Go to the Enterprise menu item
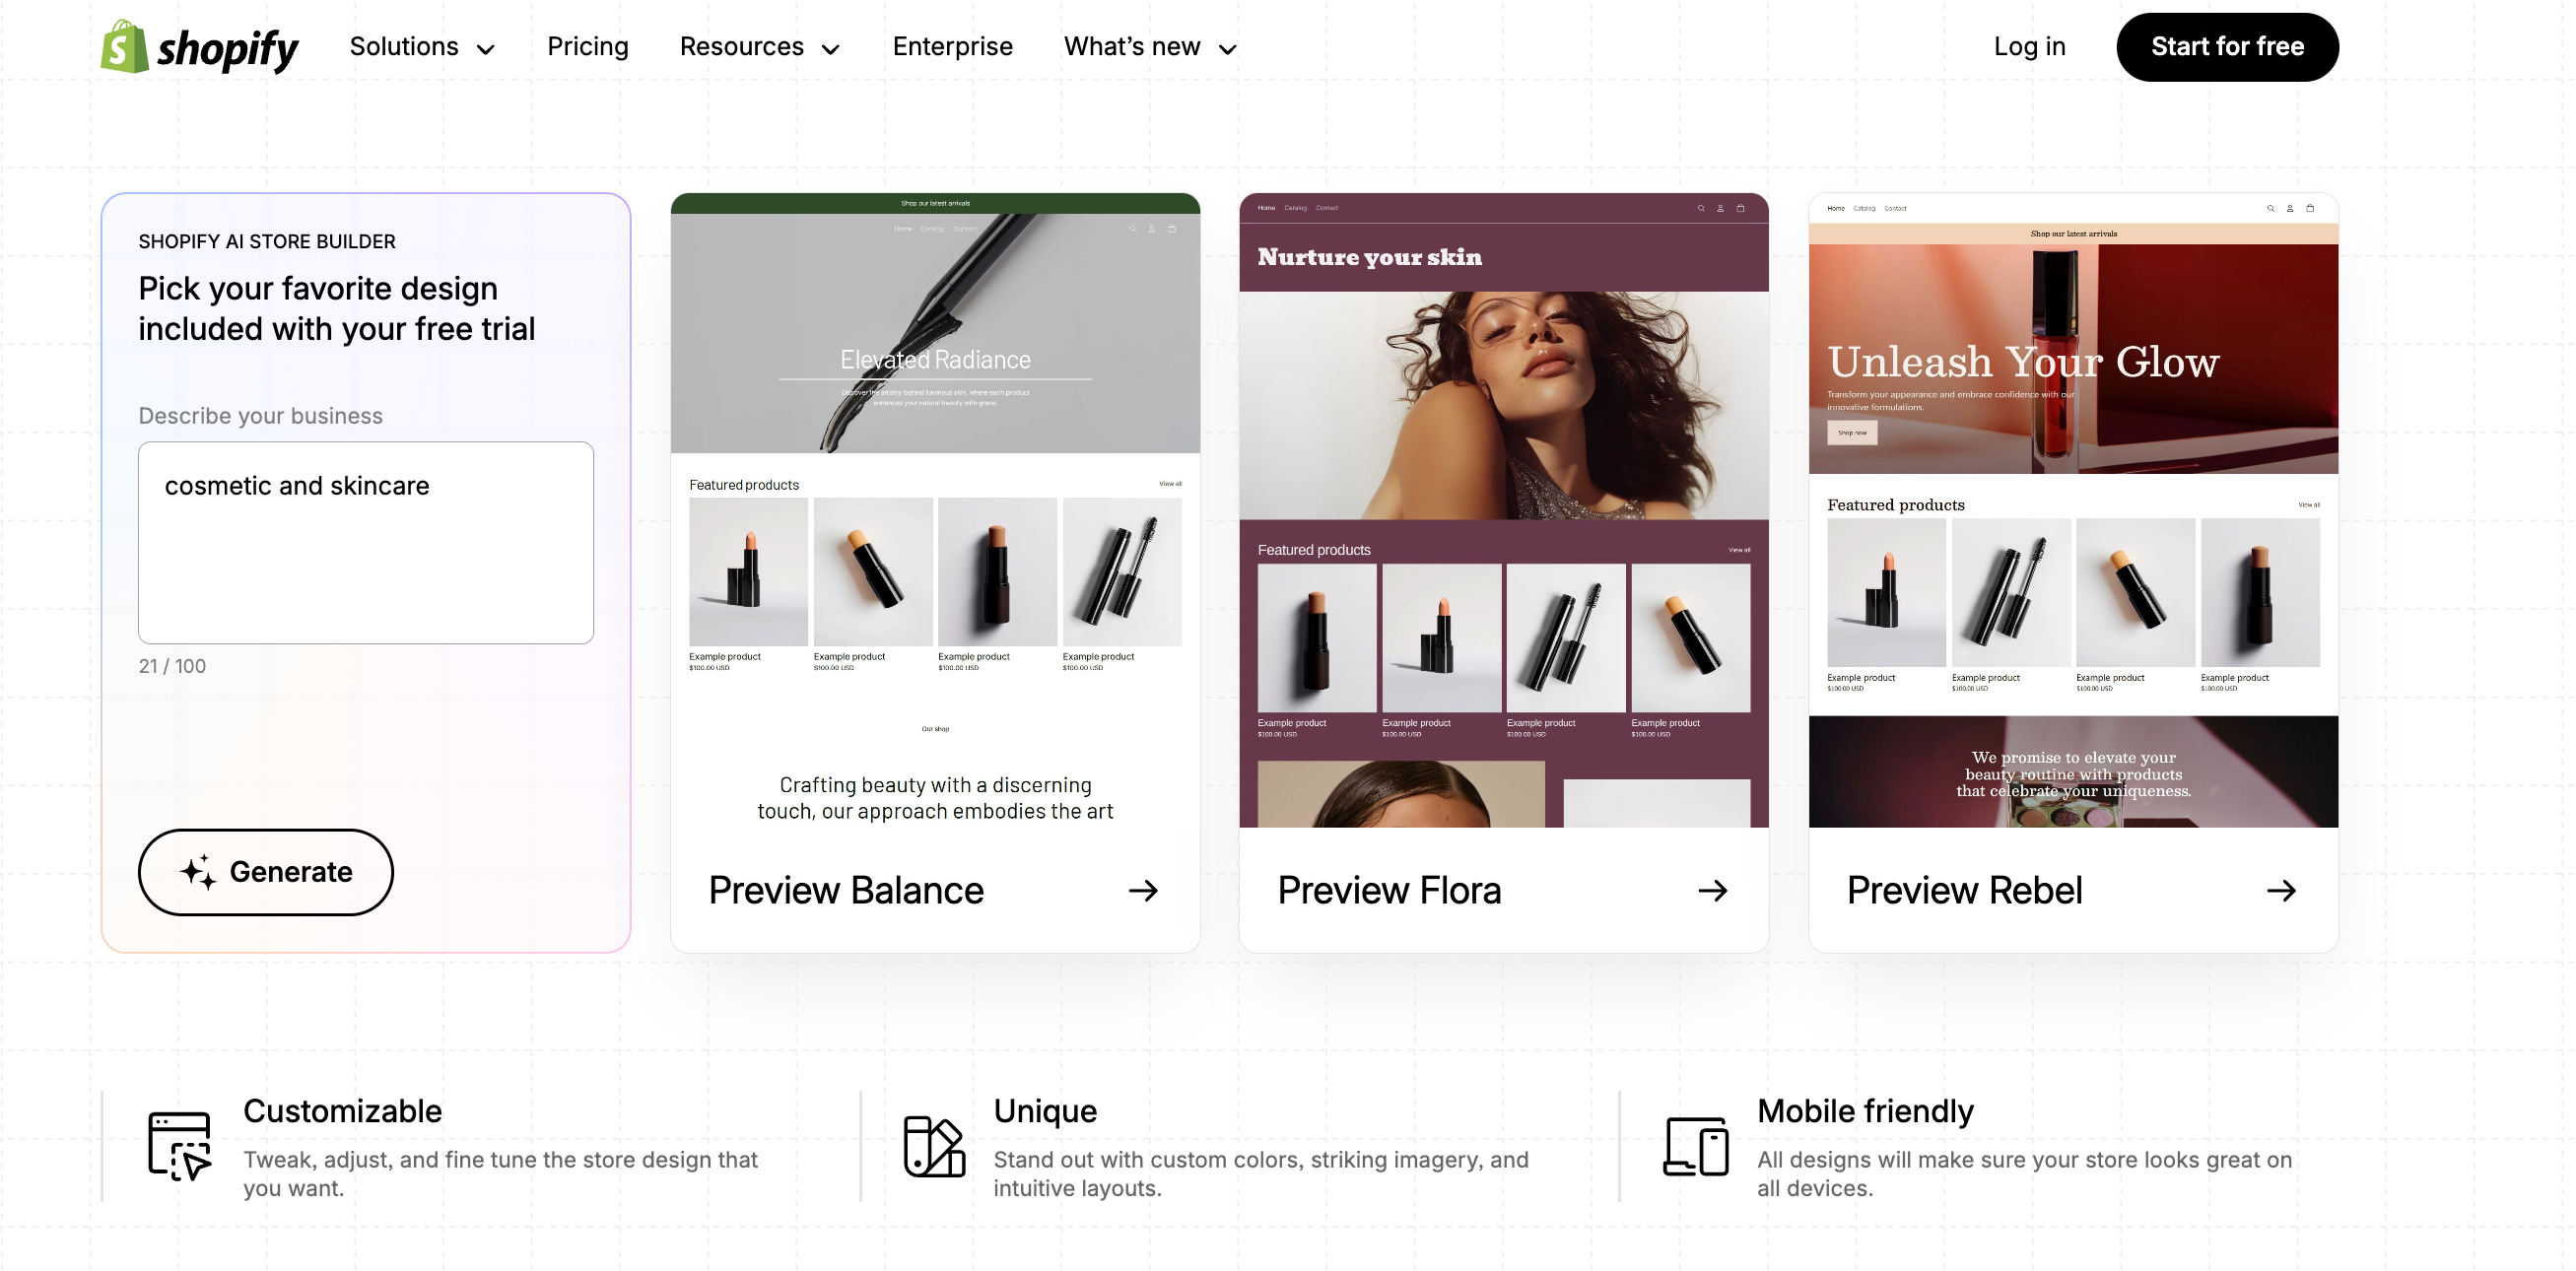Viewport: 2576px width, 1271px height. [952, 47]
